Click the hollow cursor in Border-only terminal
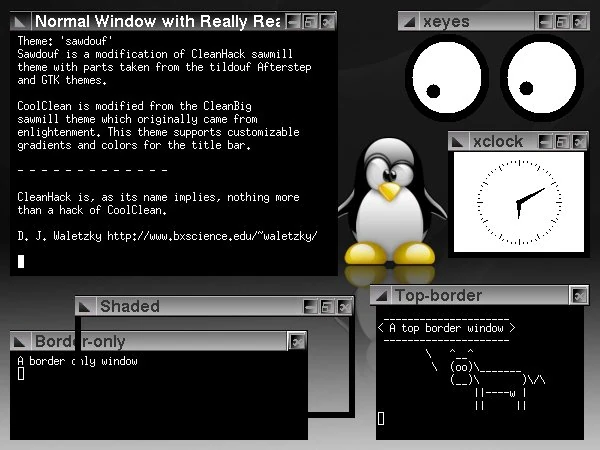Image resolution: width=600 pixels, height=450 pixels. [21, 373]
